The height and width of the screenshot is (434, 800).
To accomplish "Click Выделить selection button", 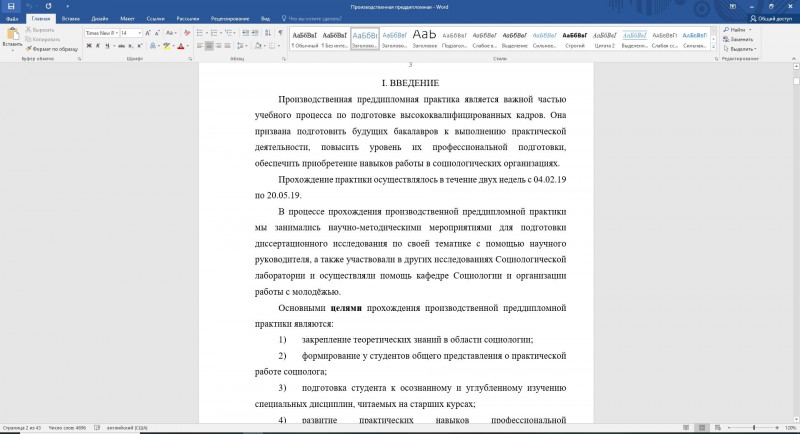I will click(x=739, y=49).
